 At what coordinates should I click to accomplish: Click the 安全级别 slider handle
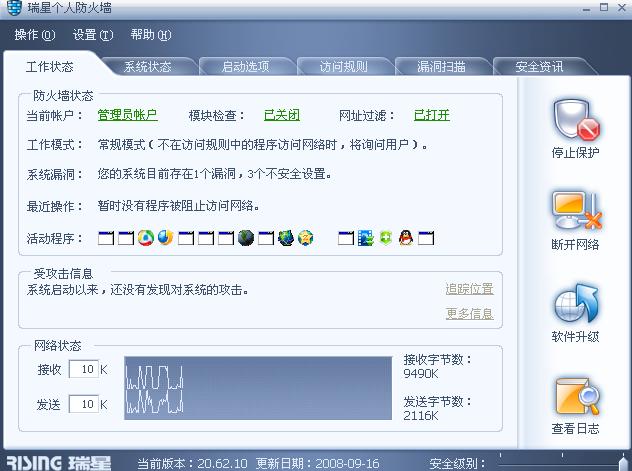pyautogui.click(x=624, y=462)
